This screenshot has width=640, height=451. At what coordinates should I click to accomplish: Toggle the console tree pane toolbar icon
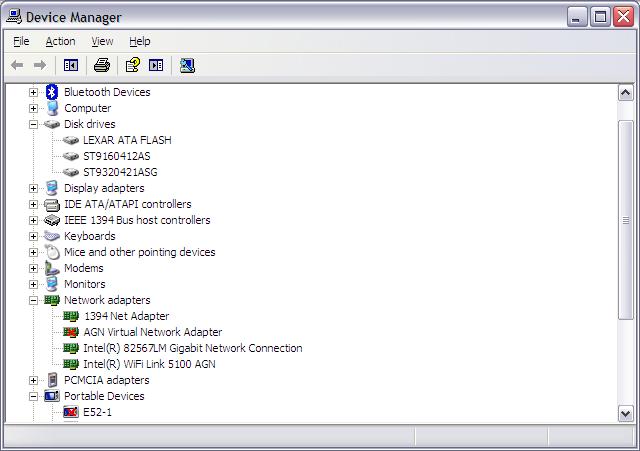click(x=71, y=65)
